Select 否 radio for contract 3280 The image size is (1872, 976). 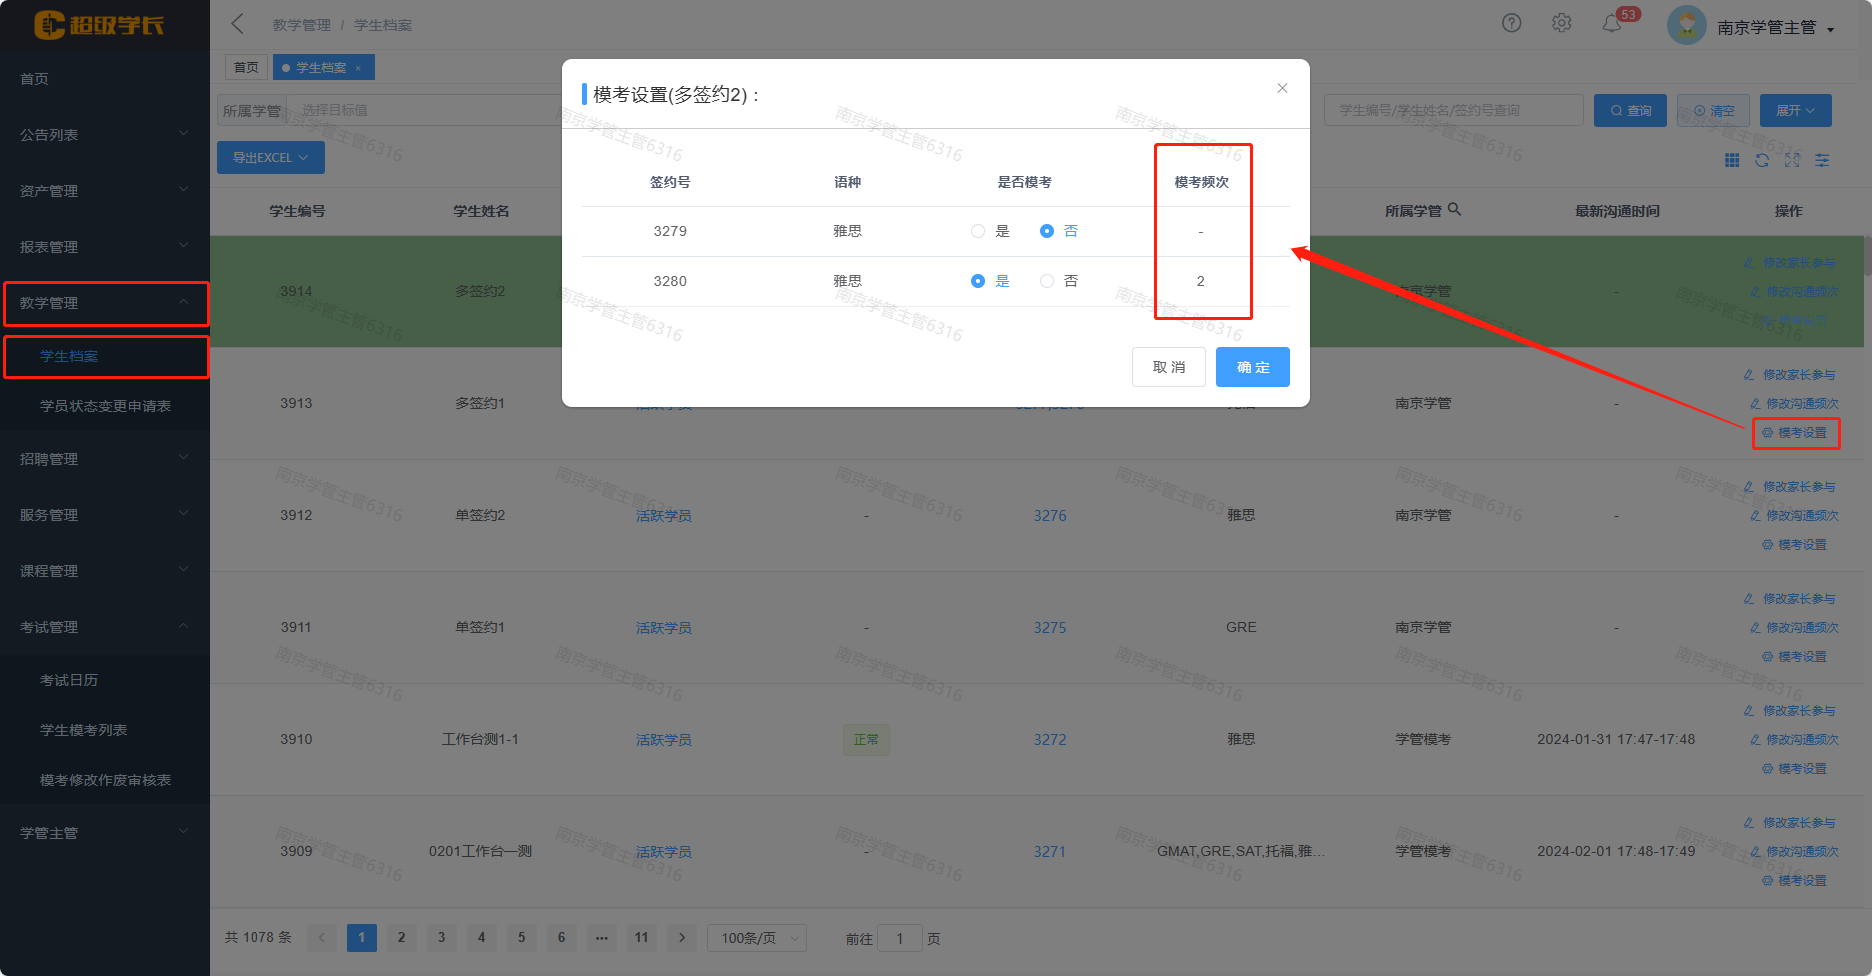[1047, 281]
